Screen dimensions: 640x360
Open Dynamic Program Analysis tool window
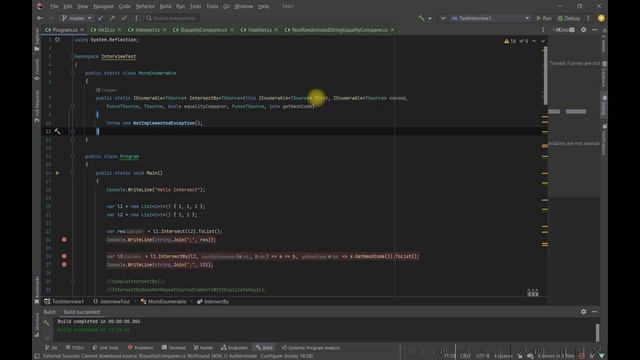[x=311, y=348]
